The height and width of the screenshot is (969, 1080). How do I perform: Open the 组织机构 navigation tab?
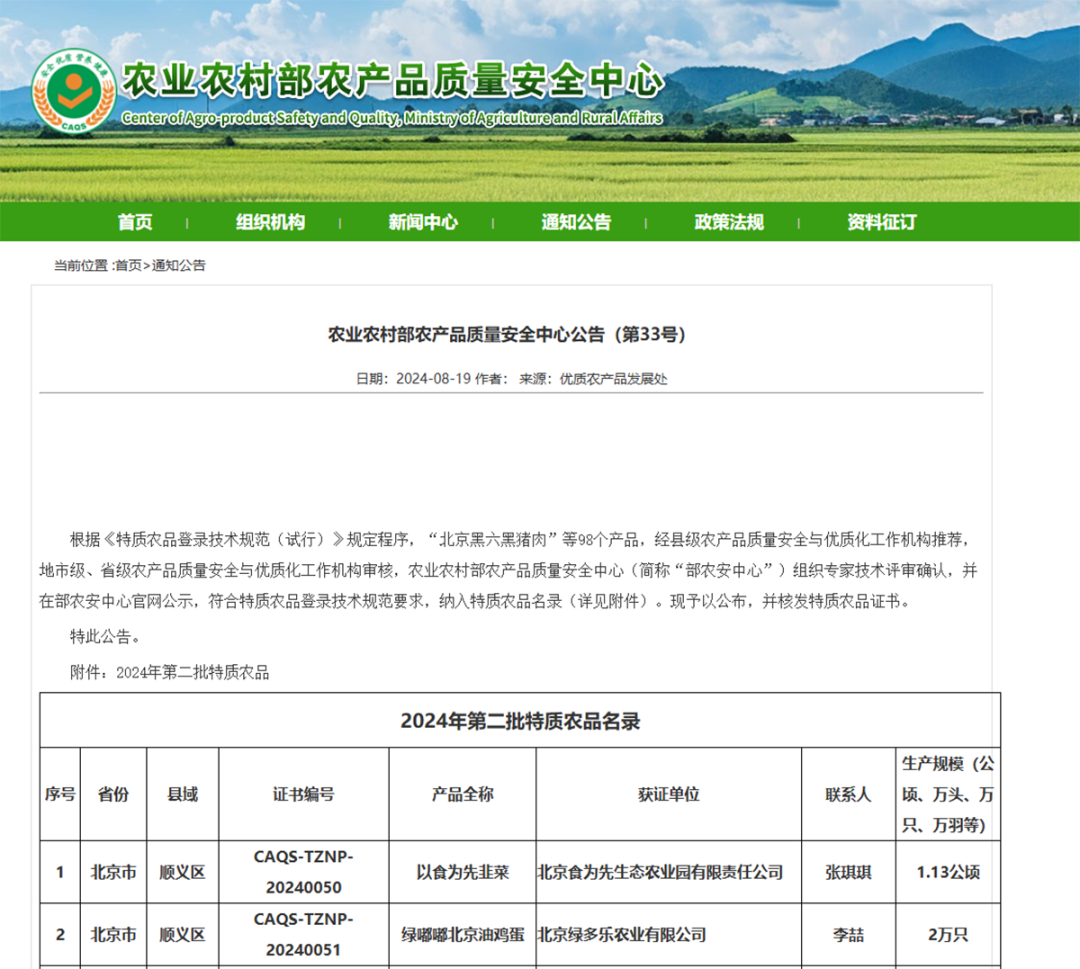[x=270, y=222]
